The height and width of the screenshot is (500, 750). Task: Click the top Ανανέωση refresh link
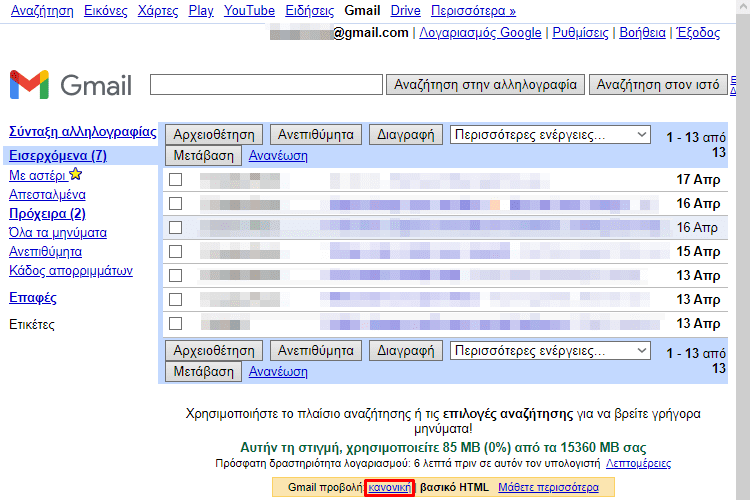[x=278, y=156]
